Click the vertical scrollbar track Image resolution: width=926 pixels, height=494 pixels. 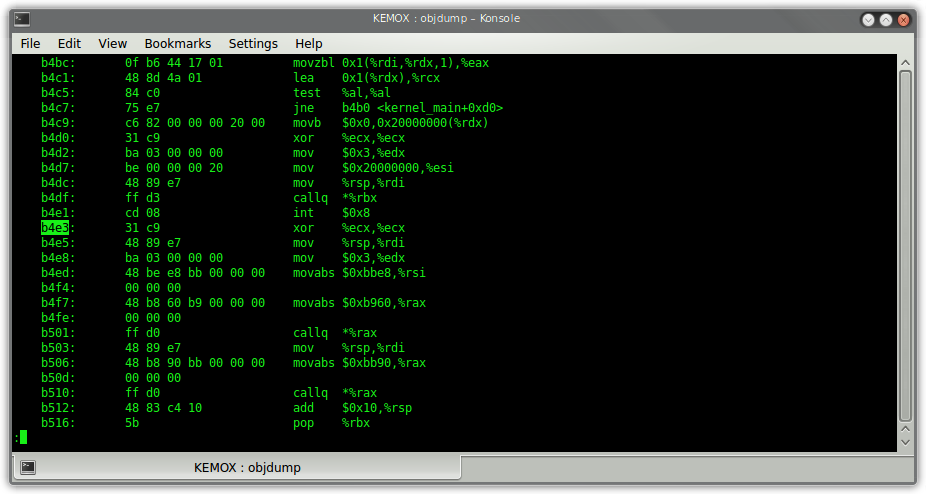pos(905,245)
